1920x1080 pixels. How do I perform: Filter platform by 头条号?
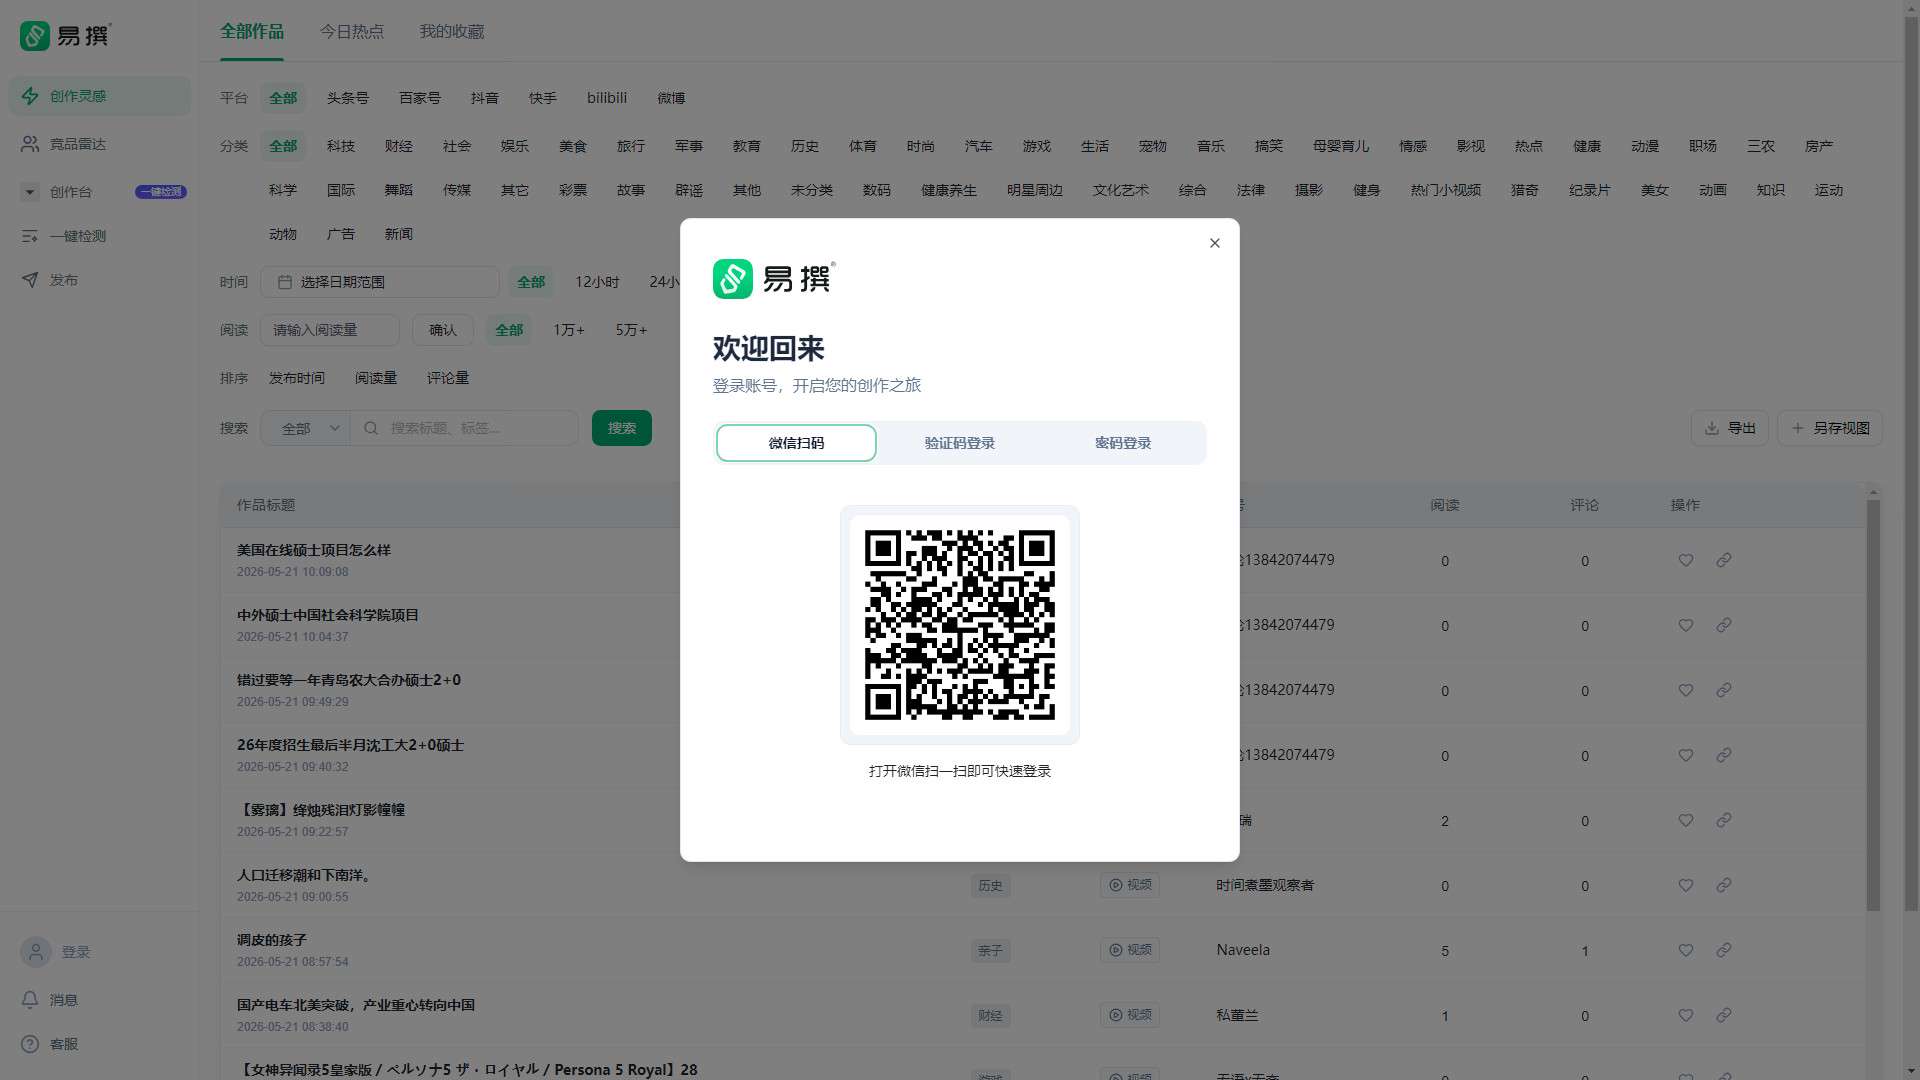pos(347,98)
